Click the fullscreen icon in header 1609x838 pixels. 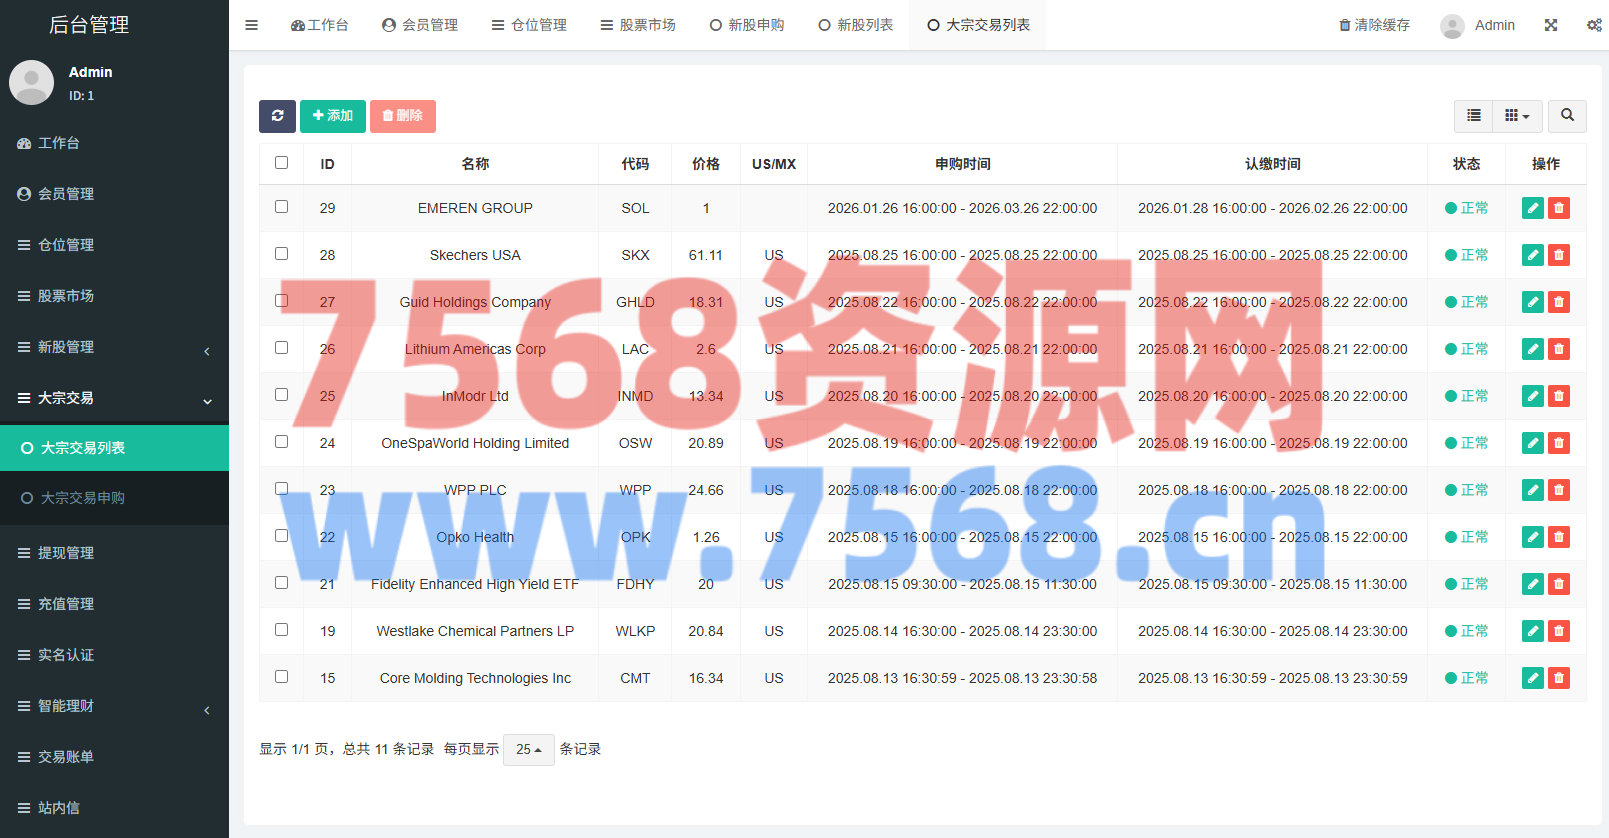coord(1551,25)
